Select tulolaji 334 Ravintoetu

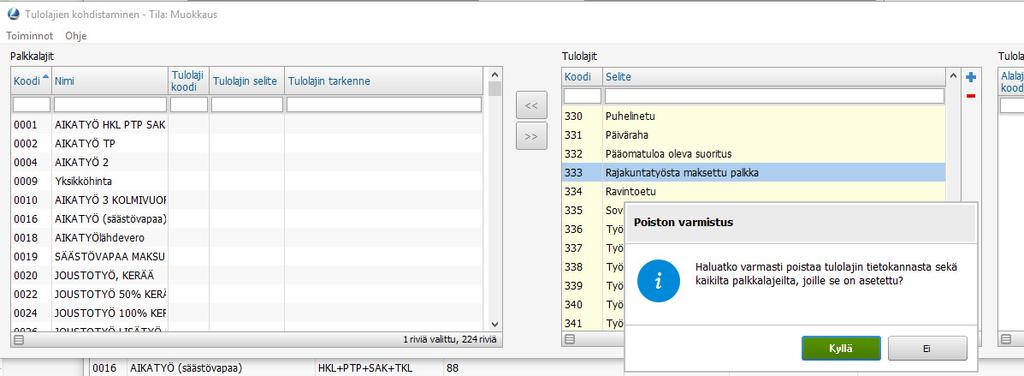pos(754,192)
